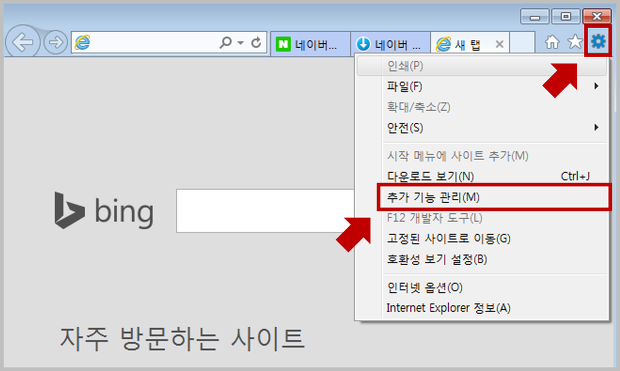This screenshot has width=620, height=371.
Task: Choose 다운로드 보기(N) menu item
Action: [x=482, y=176]
